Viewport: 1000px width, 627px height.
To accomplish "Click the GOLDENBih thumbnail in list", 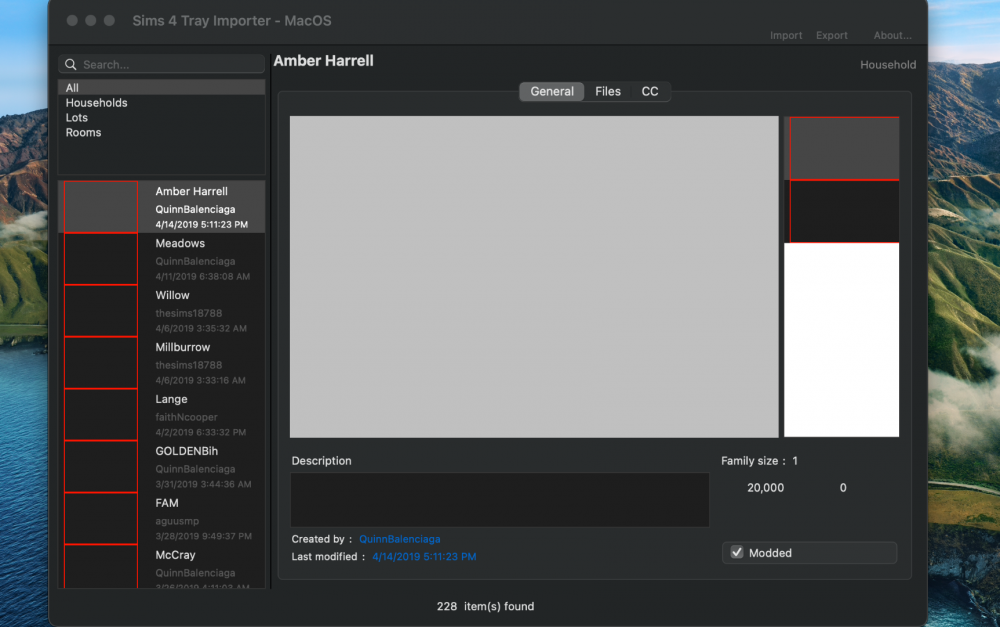I will (x=101, y=467).
